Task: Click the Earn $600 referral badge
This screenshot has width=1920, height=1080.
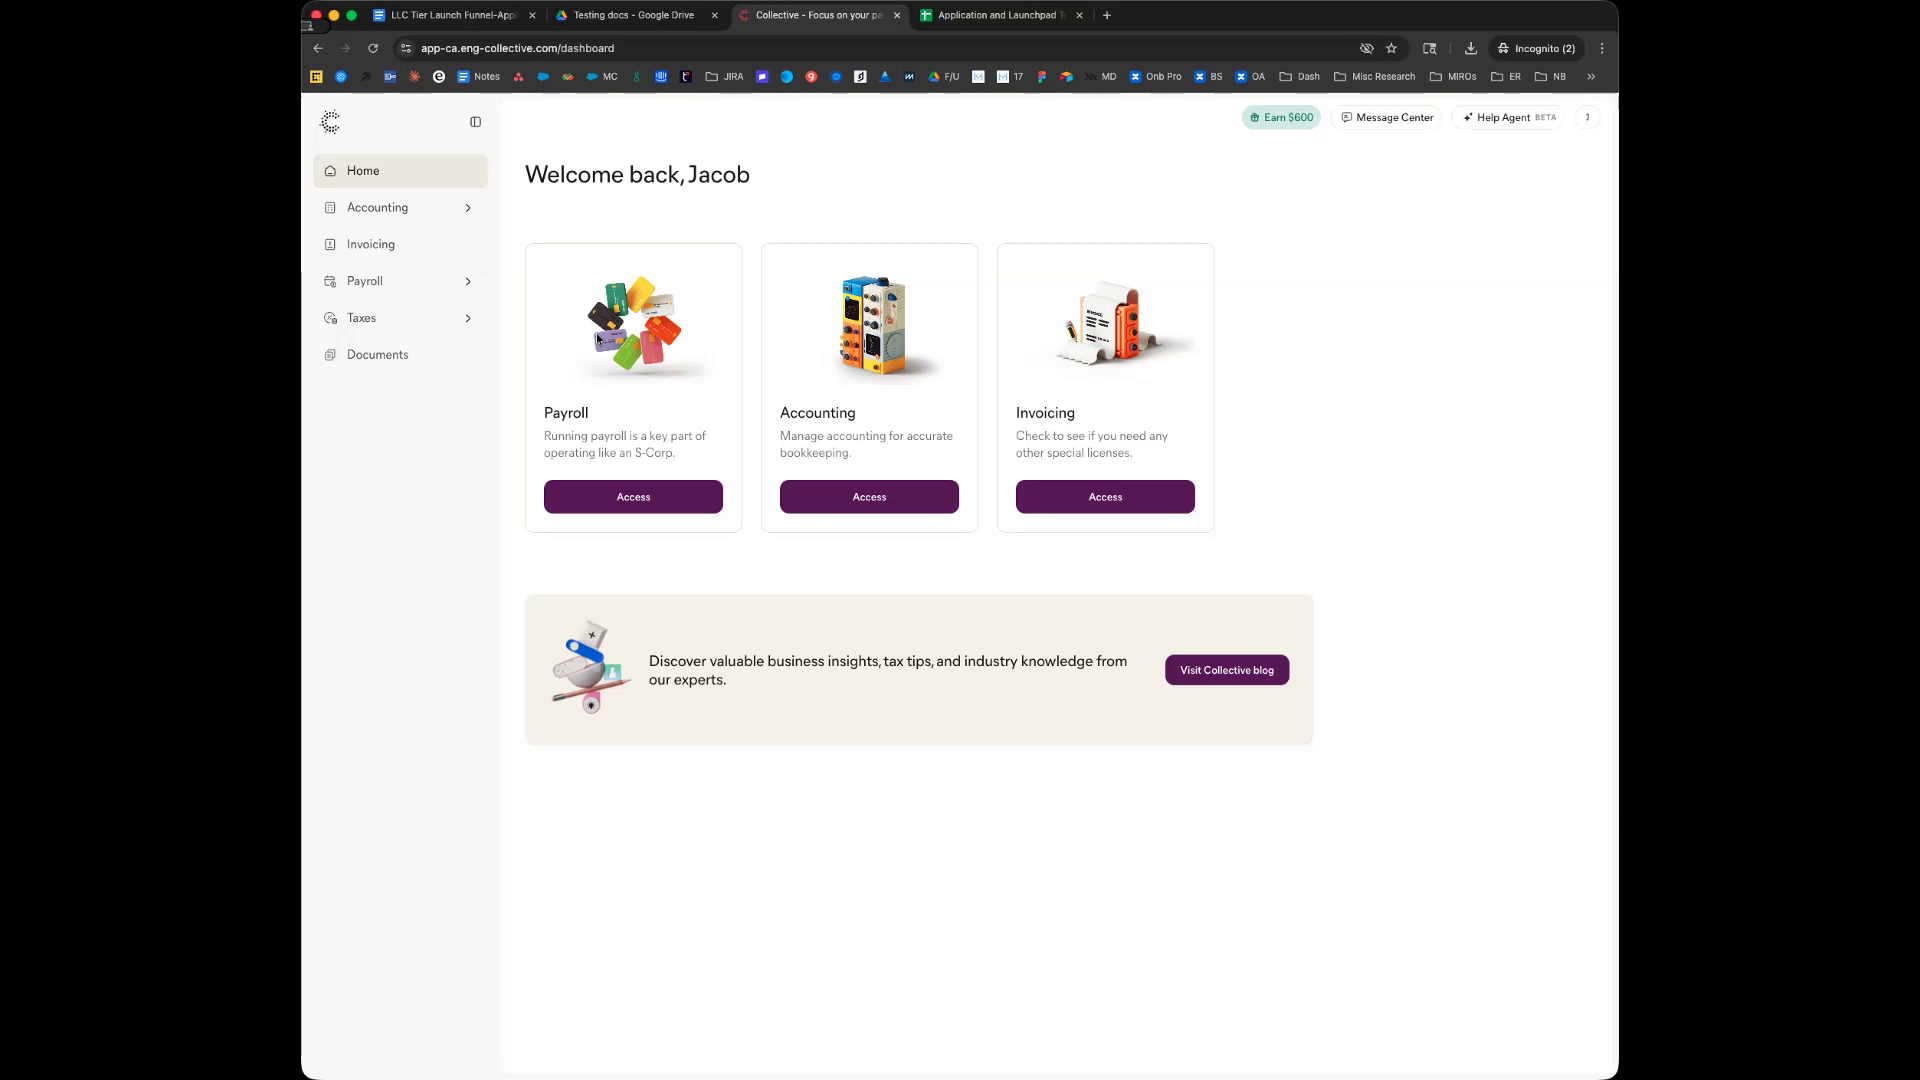Action: 1281,118
